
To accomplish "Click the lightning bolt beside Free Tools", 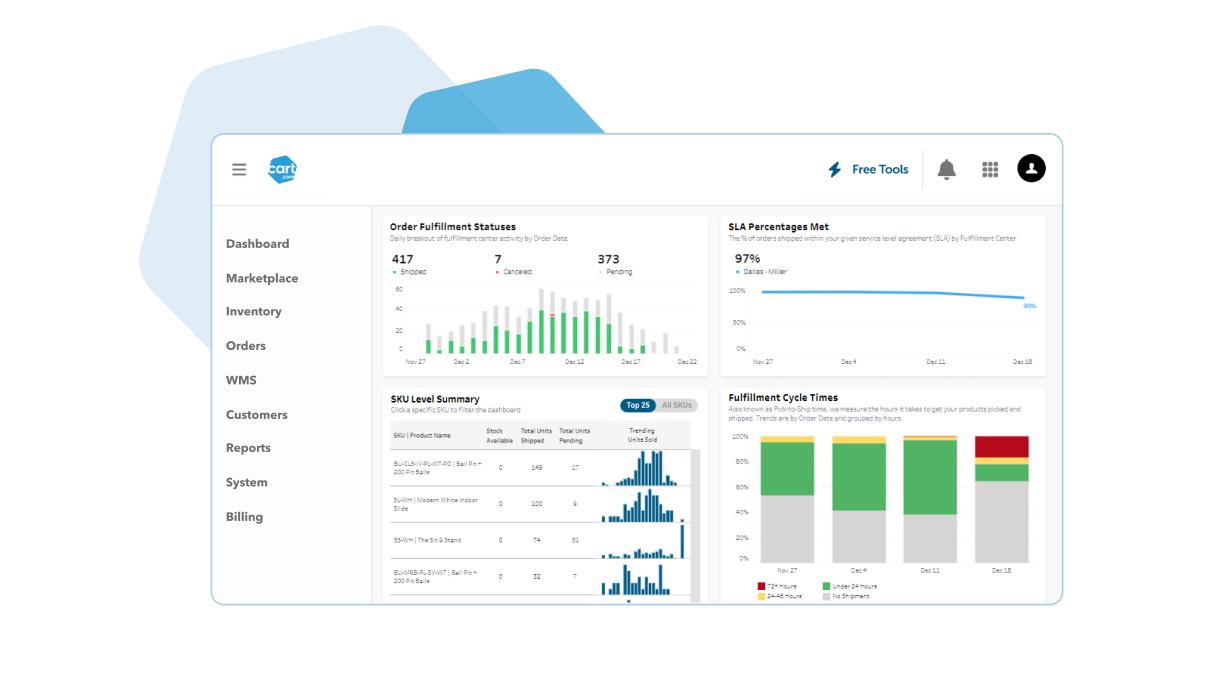I will point(837,169).
